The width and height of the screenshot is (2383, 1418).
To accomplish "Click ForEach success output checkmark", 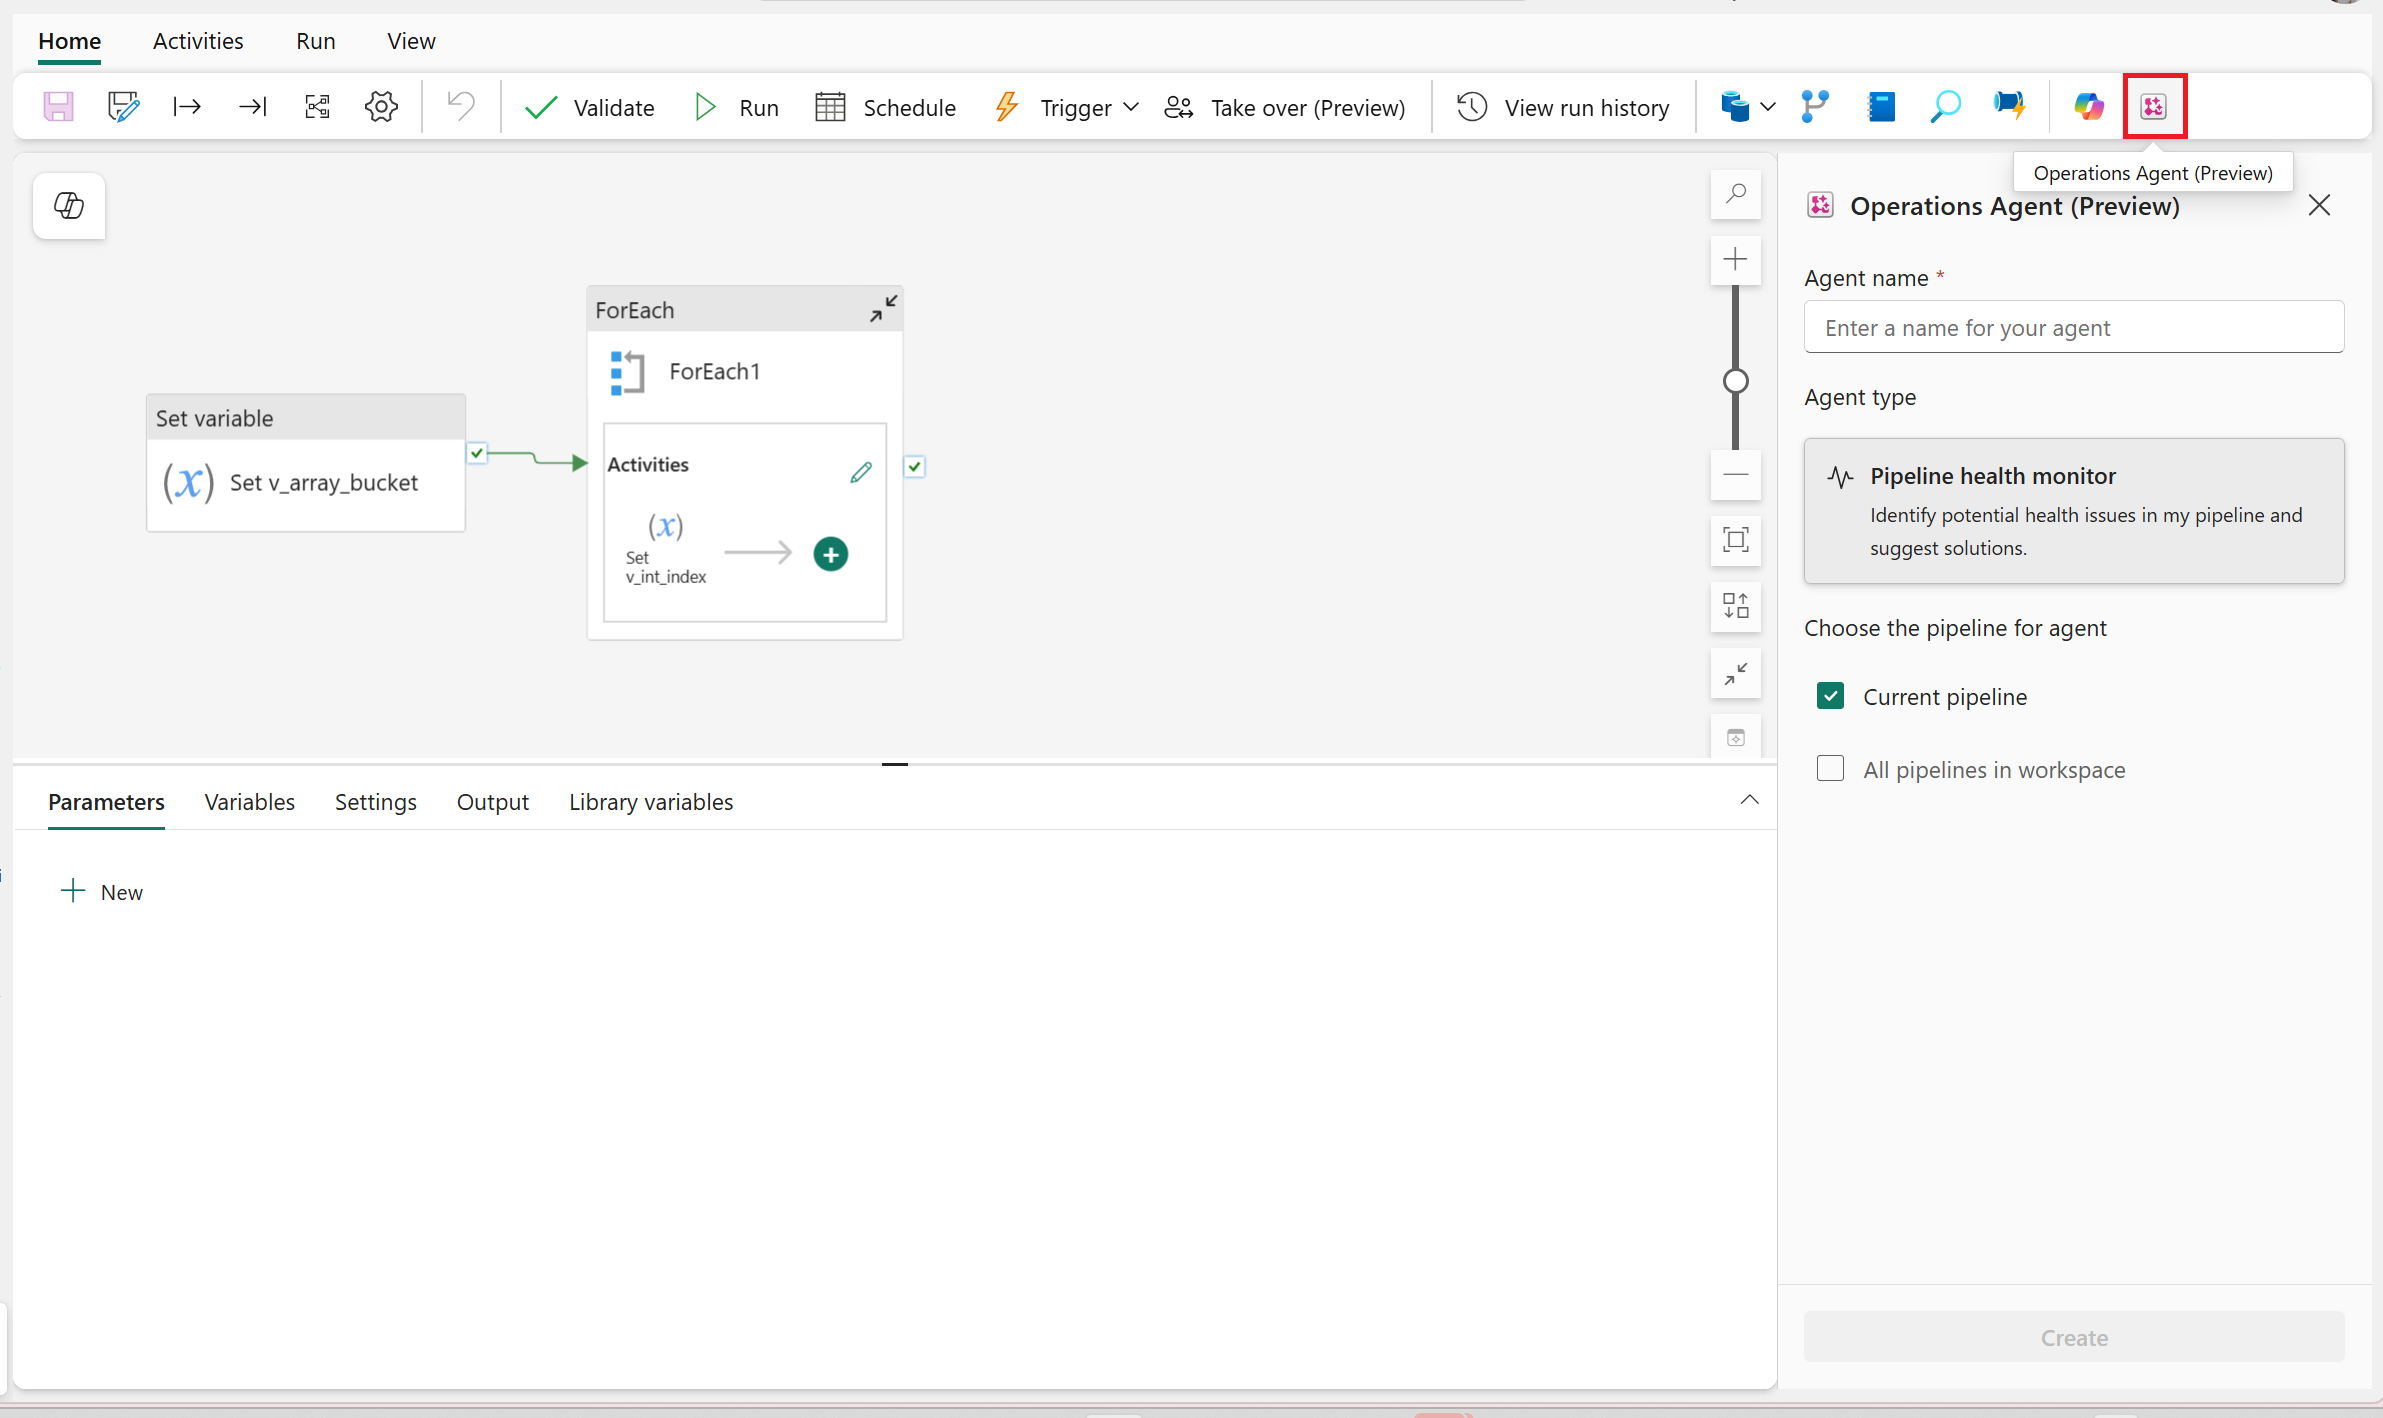I will tap(914, 467).
